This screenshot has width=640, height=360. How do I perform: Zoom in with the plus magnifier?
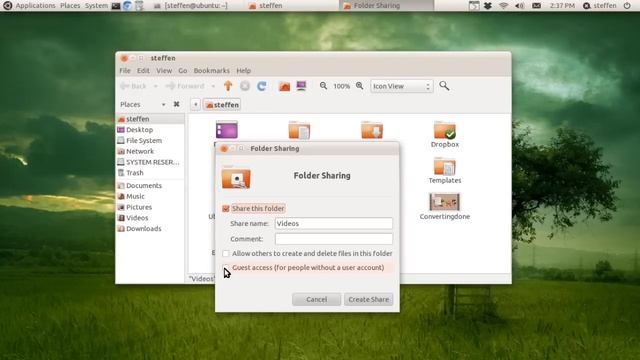359,86
